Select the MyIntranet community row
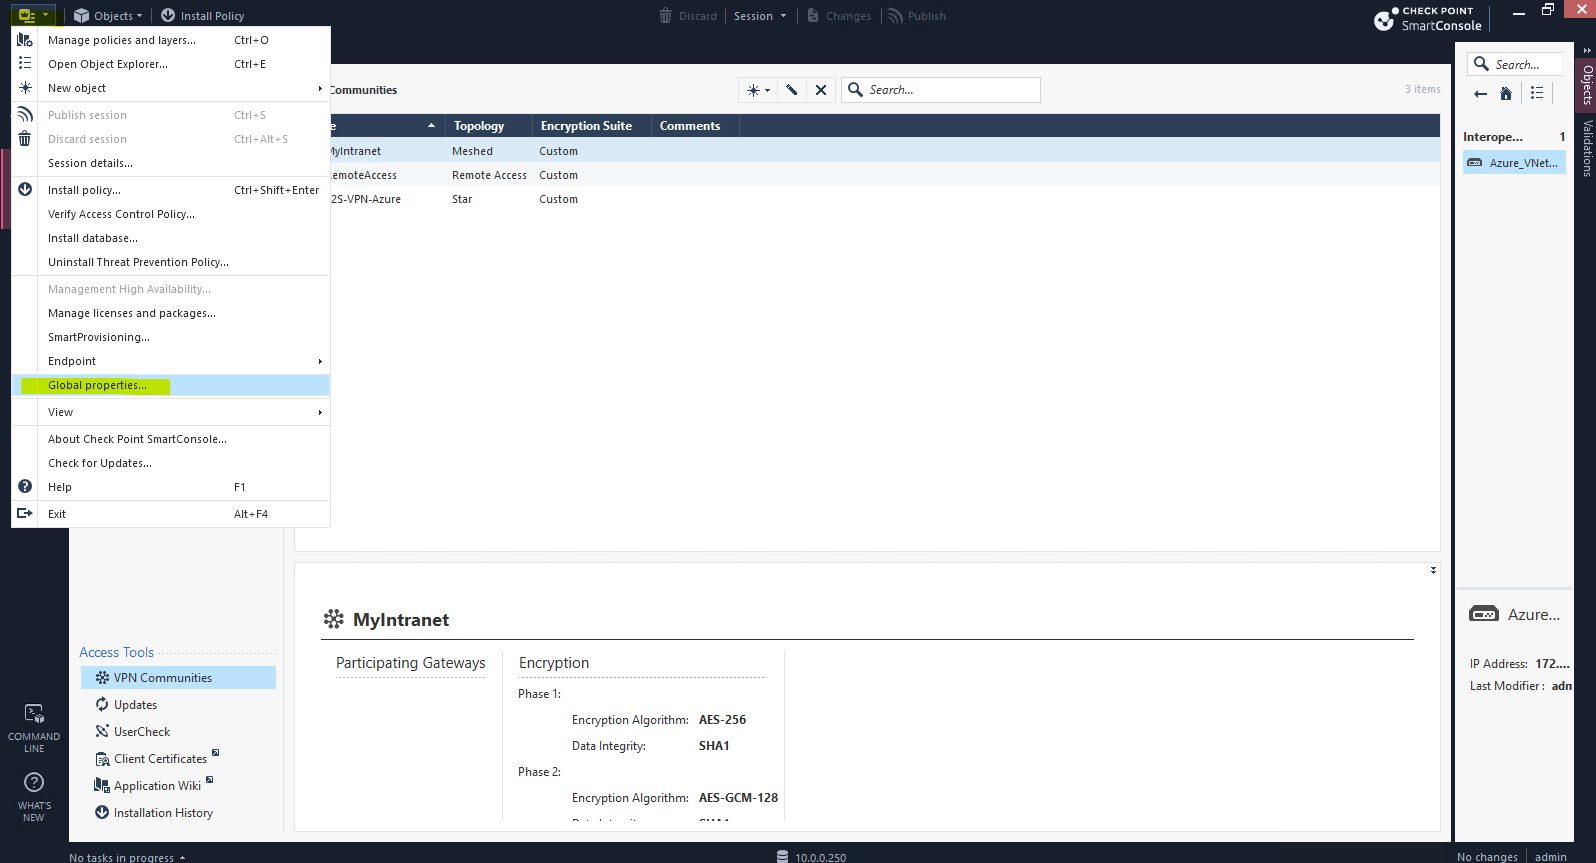Image resolution: width=1596 pixels, height=863 pixels. click(x=884, y=151)
